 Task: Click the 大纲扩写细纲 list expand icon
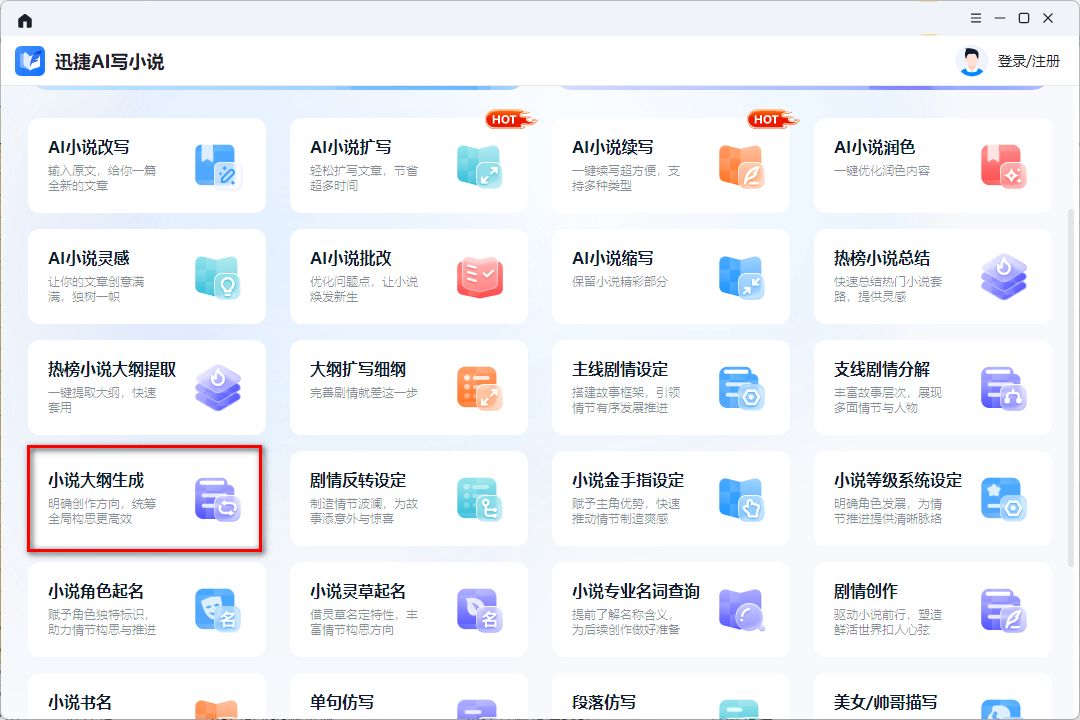point(479,387)
